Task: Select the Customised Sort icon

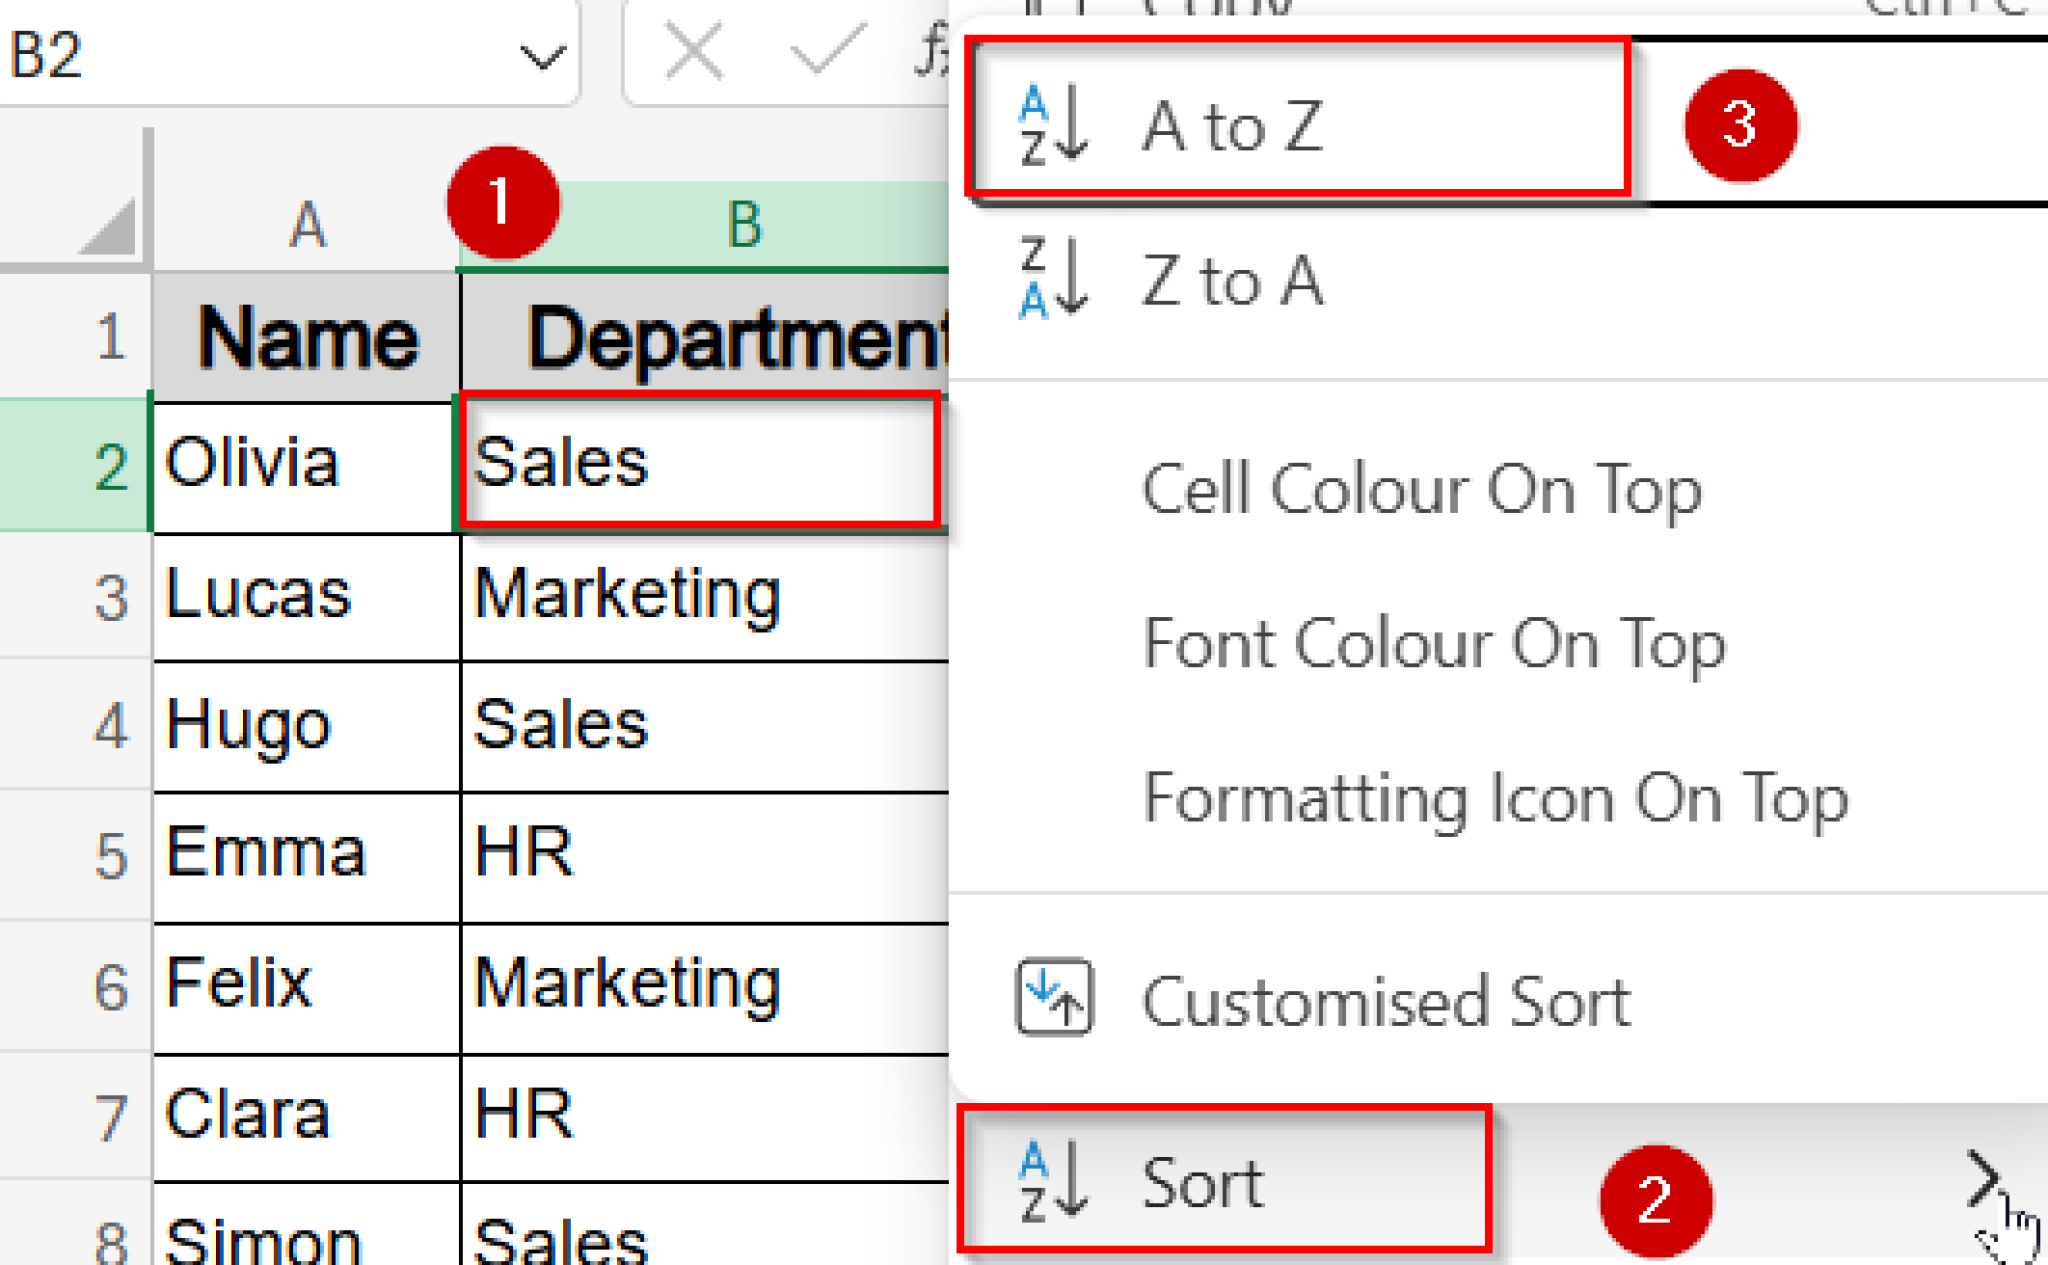Action: click(x=1056, y=996)
